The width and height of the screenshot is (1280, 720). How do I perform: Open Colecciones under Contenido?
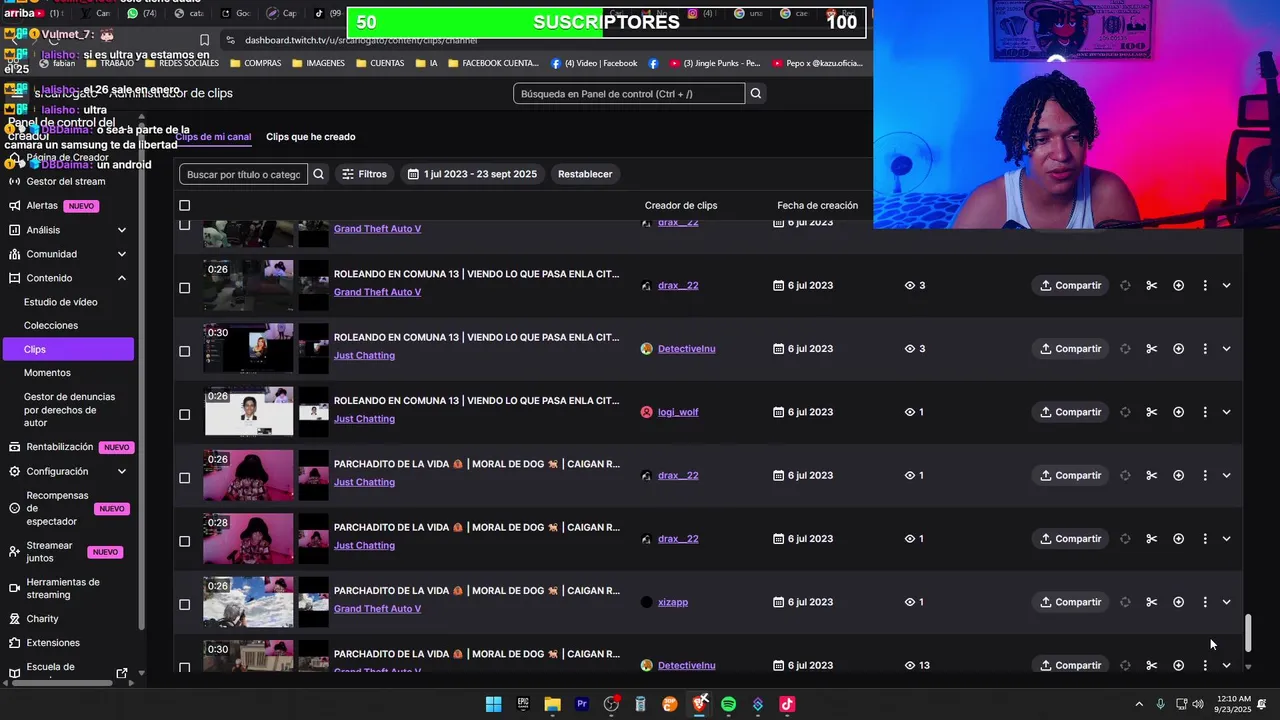tap(51, 325)
